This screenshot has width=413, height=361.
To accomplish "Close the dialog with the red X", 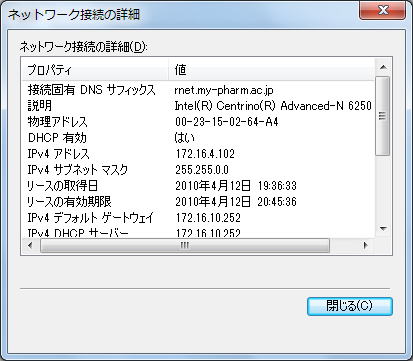I will point(382,11).
